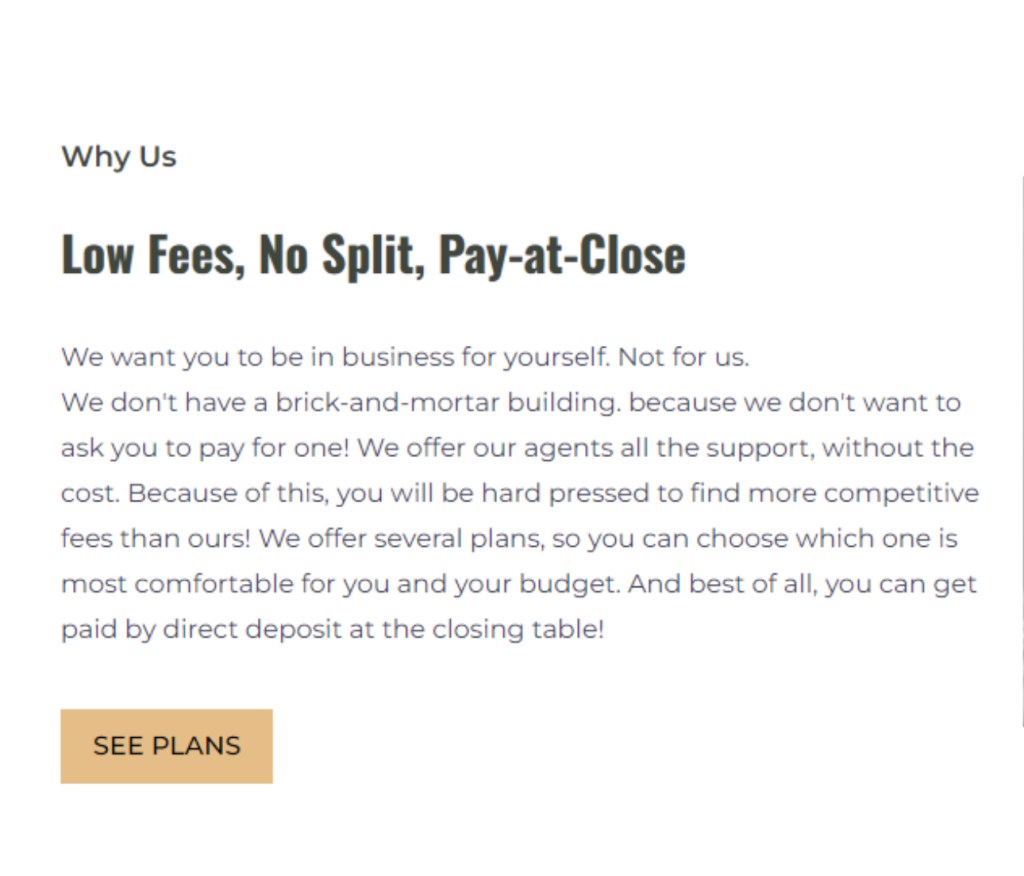Click the word "support," in the paragraph
Image resolution: width=1024 pixels, height=876 pixels.
point(760,448)
